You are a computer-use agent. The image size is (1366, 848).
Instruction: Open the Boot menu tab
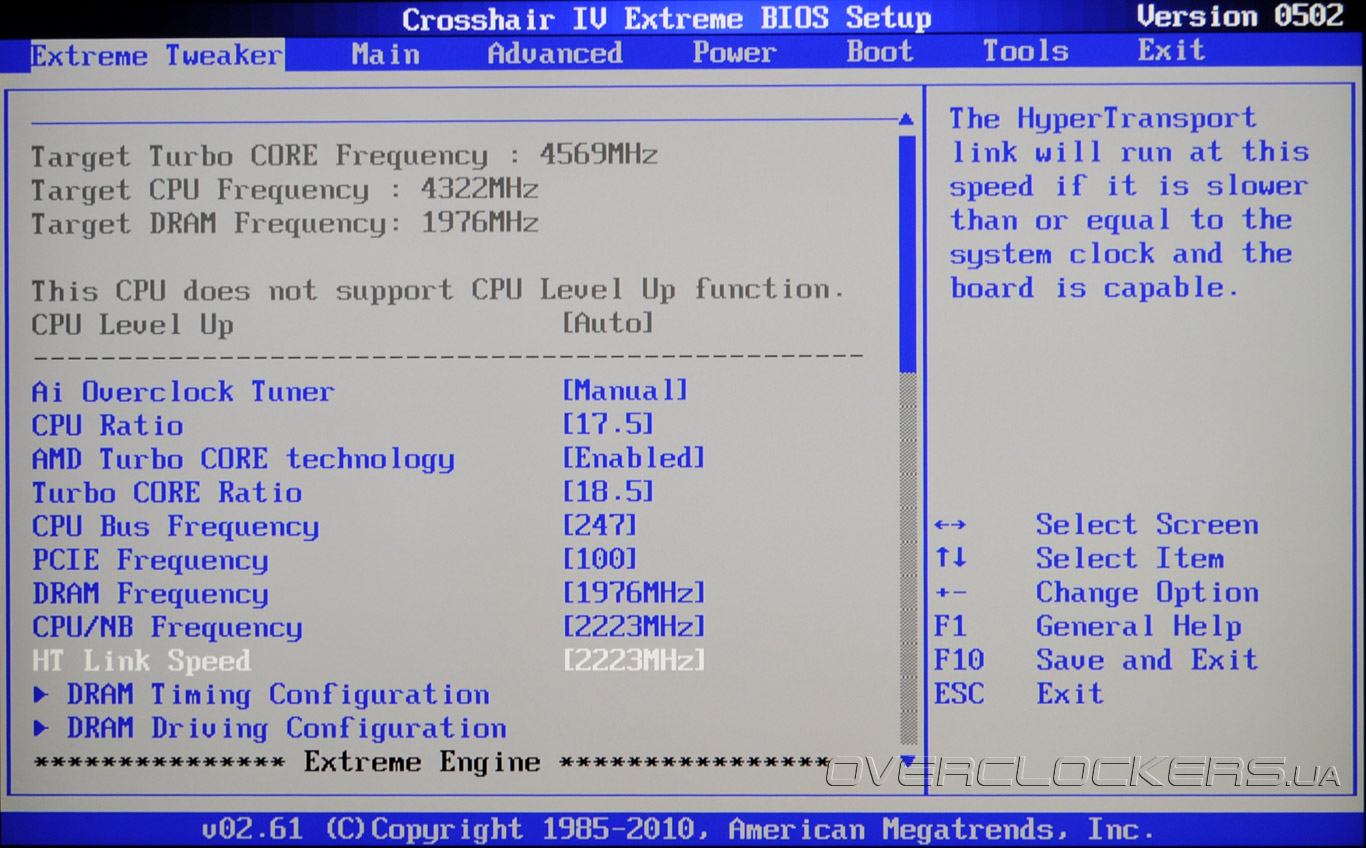[x=880, y=52]
